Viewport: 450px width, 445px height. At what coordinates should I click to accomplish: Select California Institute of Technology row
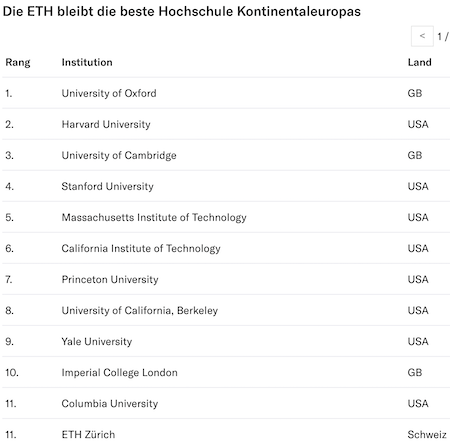(x=226, y=248)
